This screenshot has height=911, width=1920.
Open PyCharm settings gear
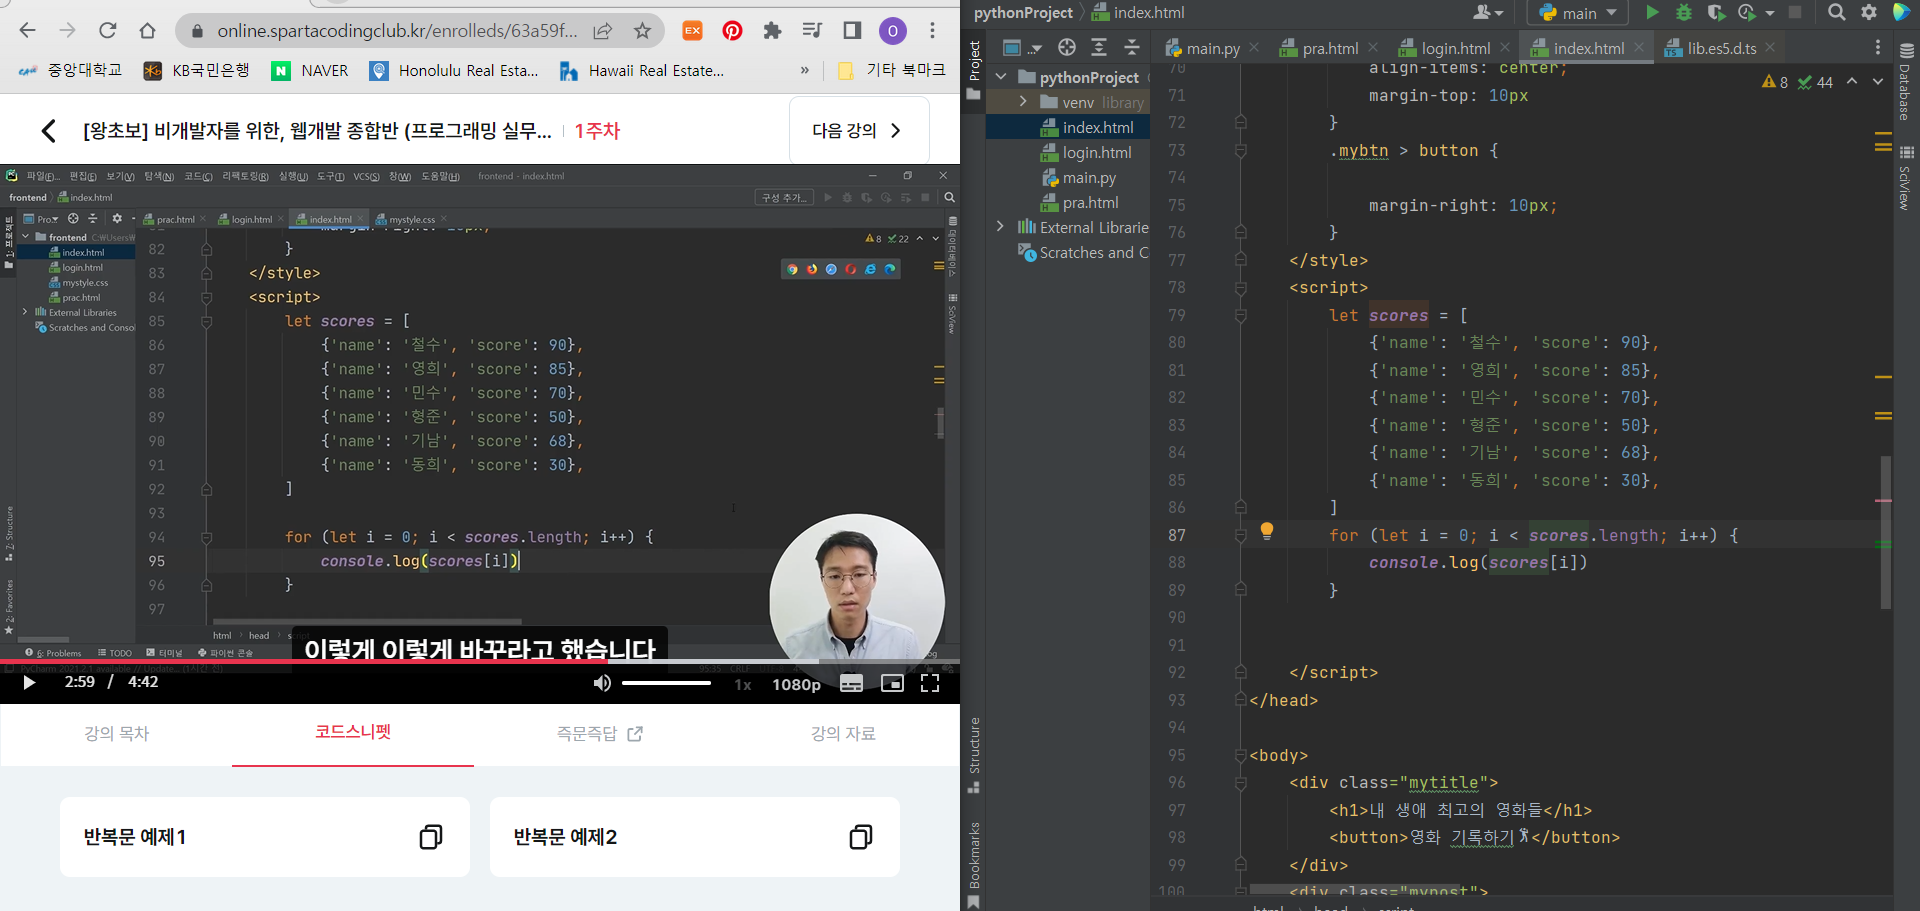1869,13
